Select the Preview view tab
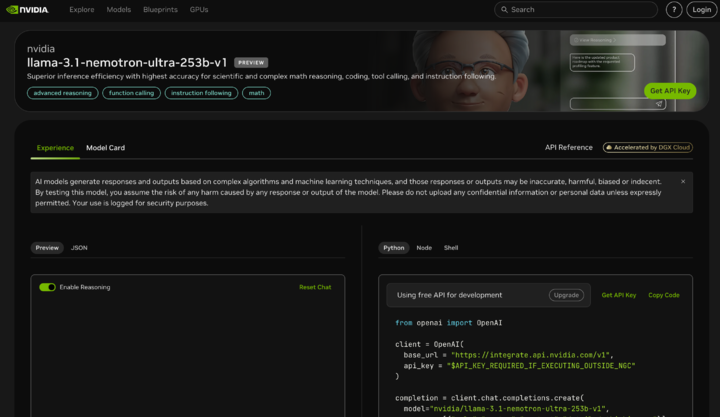Image resolution: width=720 pixels, height=417 pixels. (47, 248)
